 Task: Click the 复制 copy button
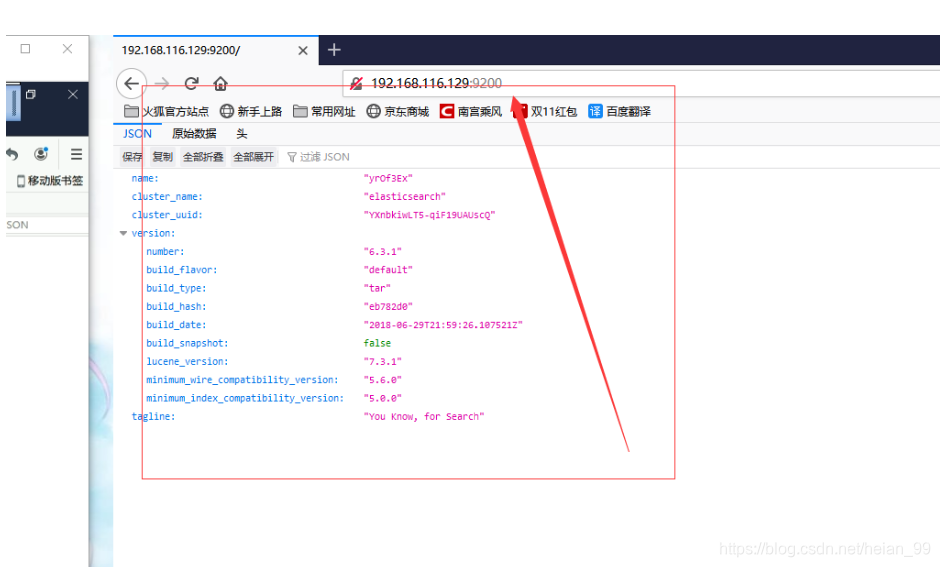pyautogui.click(x=162, y=157)
